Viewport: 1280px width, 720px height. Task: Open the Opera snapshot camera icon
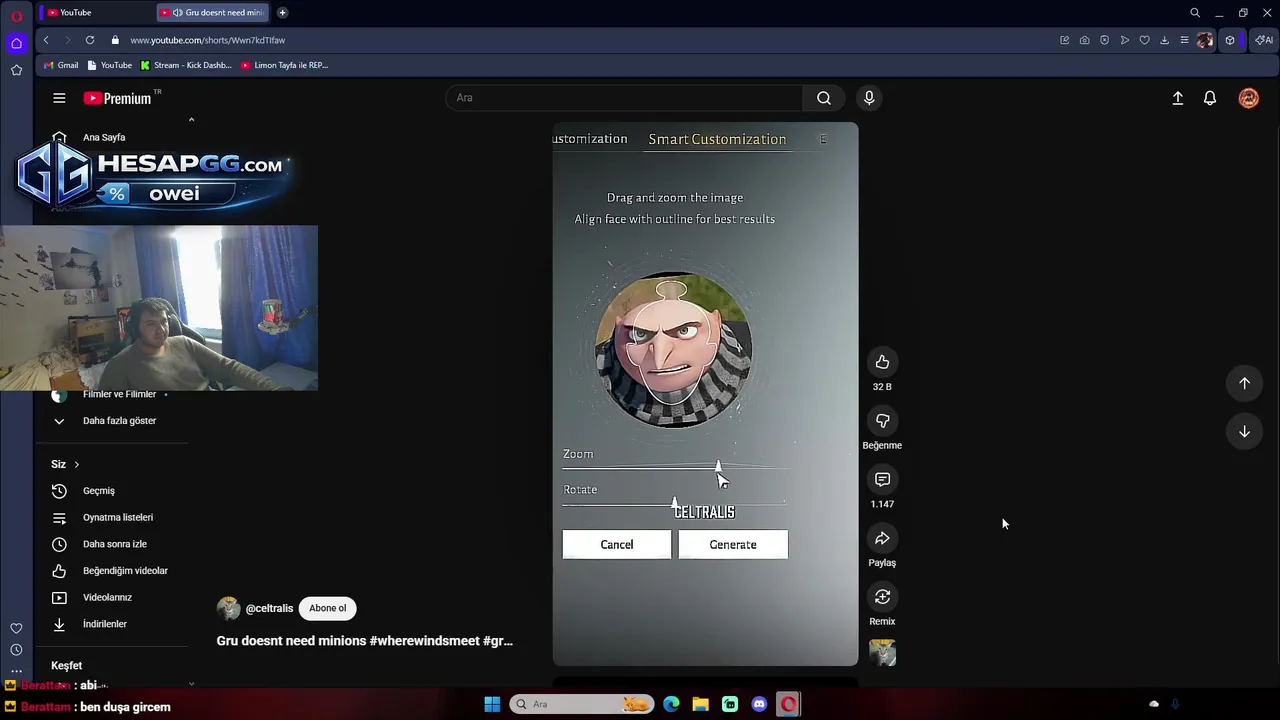[1084, 40]
